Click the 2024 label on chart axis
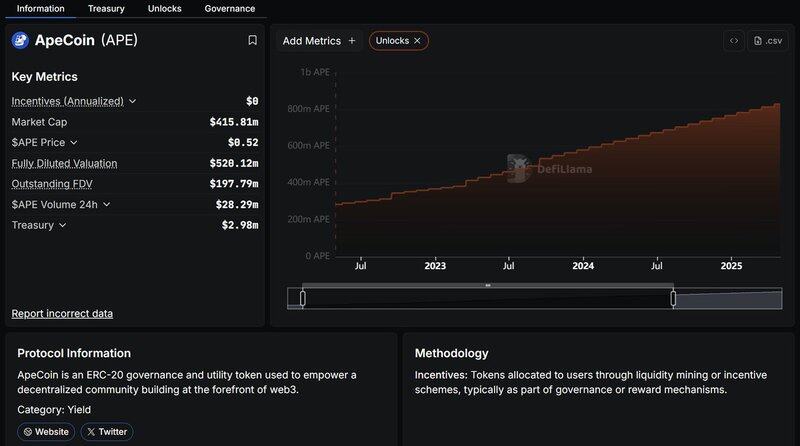This screenshot has height=446, width=800. [583, 266]
